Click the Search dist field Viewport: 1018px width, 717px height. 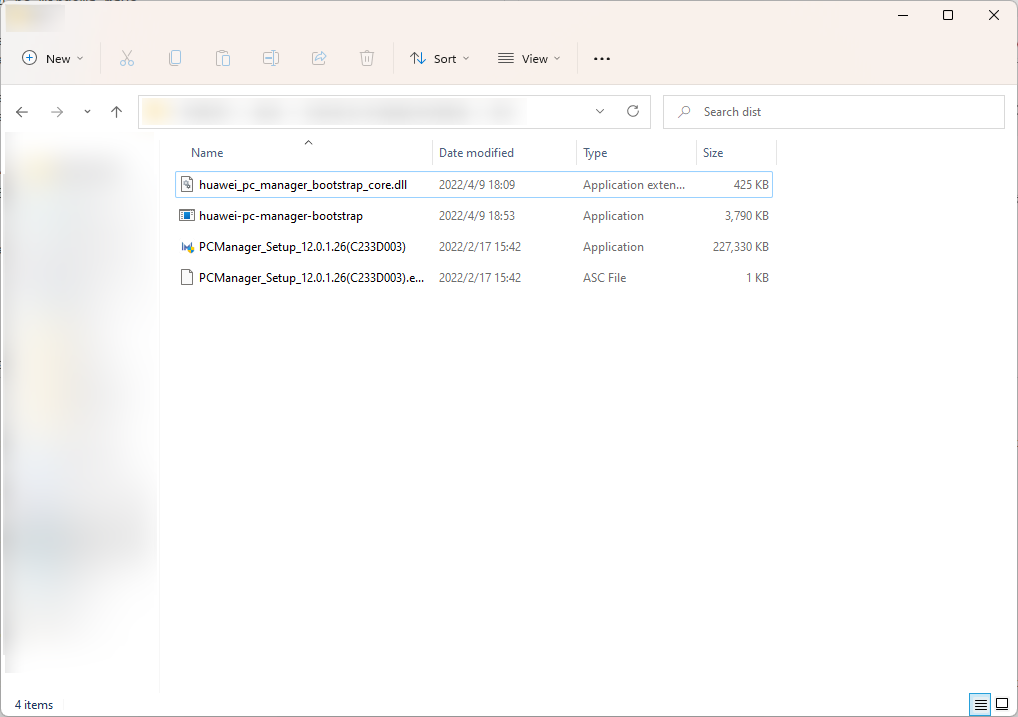point(834,112)
